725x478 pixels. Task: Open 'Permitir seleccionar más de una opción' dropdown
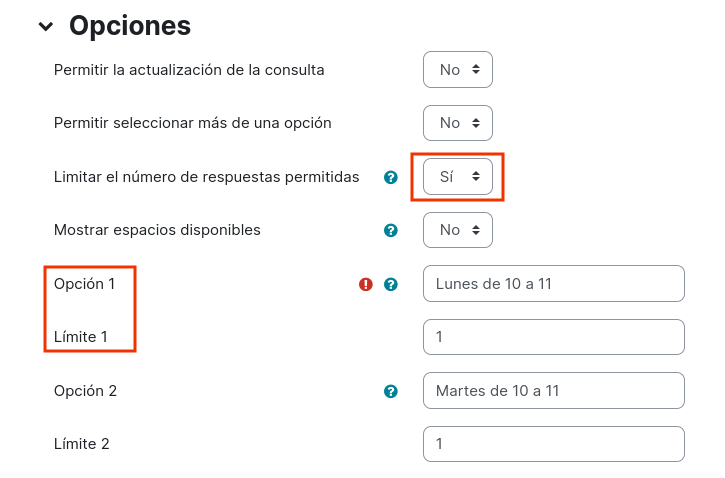pyautogui.click(x=458, y=123)
